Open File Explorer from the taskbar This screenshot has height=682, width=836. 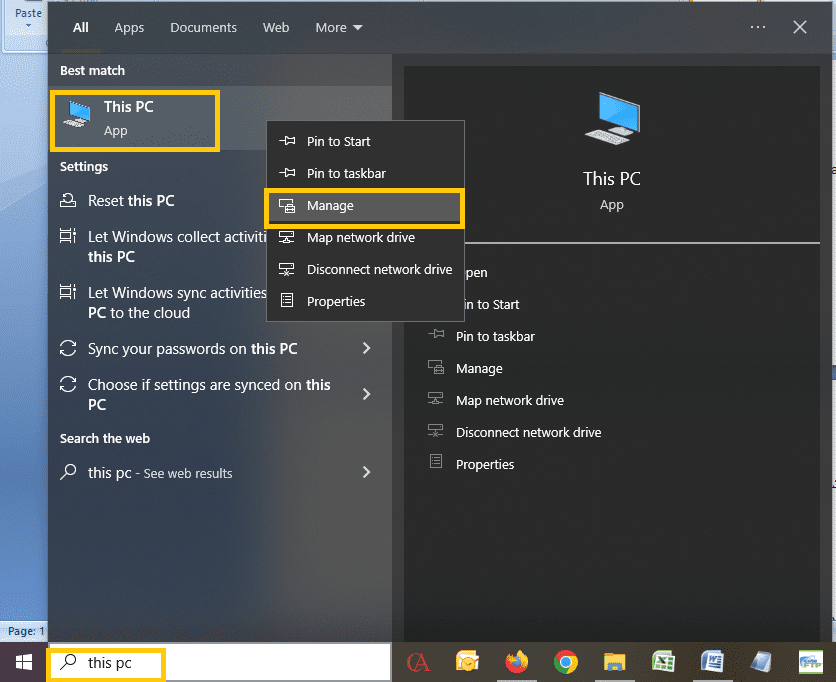614,662
